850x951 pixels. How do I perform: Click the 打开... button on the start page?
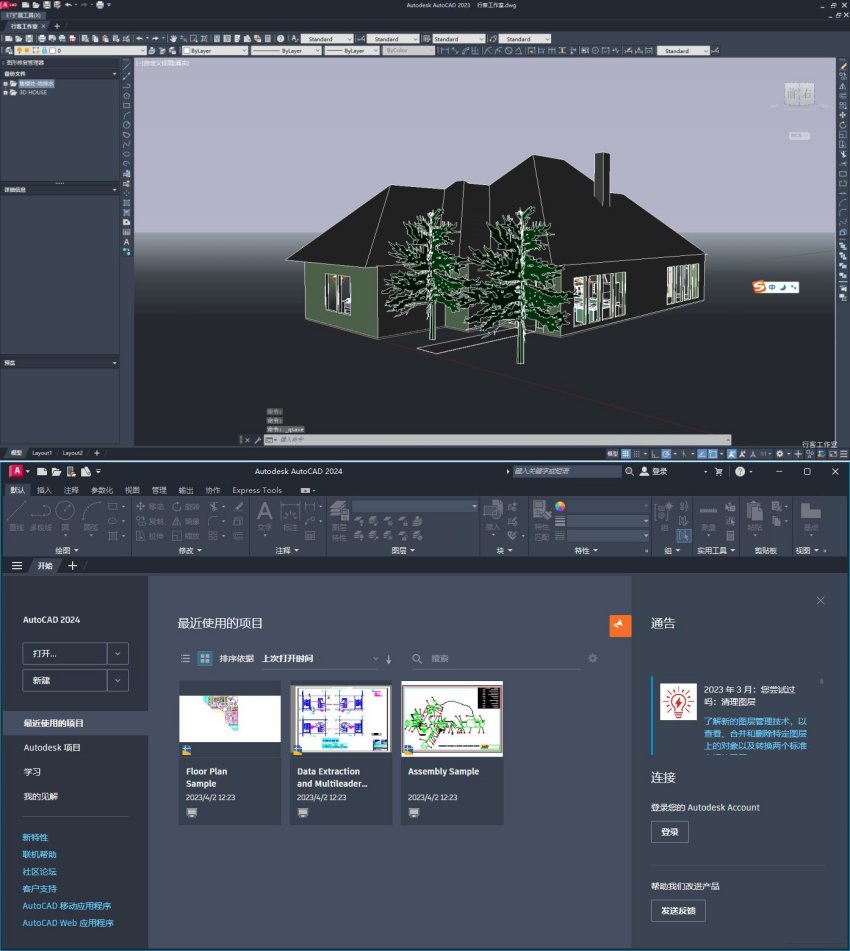pyautogui.click(x=64, y=654)
